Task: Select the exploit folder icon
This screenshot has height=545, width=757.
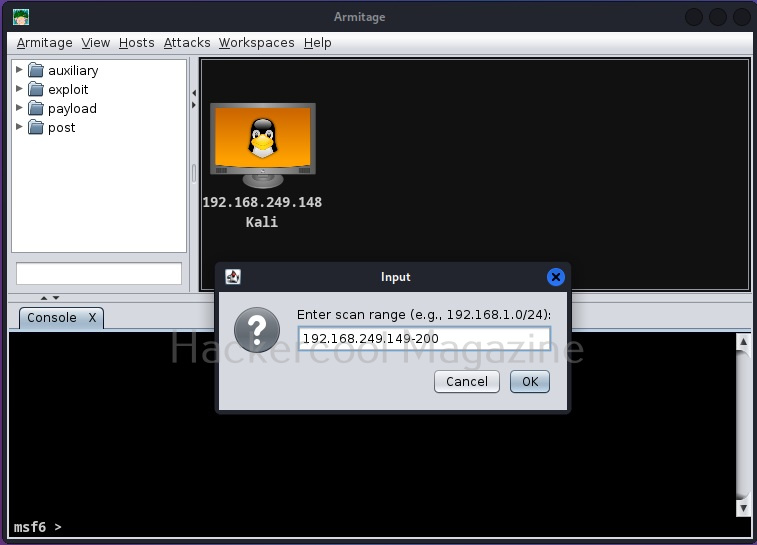Action: coord(36,89)
